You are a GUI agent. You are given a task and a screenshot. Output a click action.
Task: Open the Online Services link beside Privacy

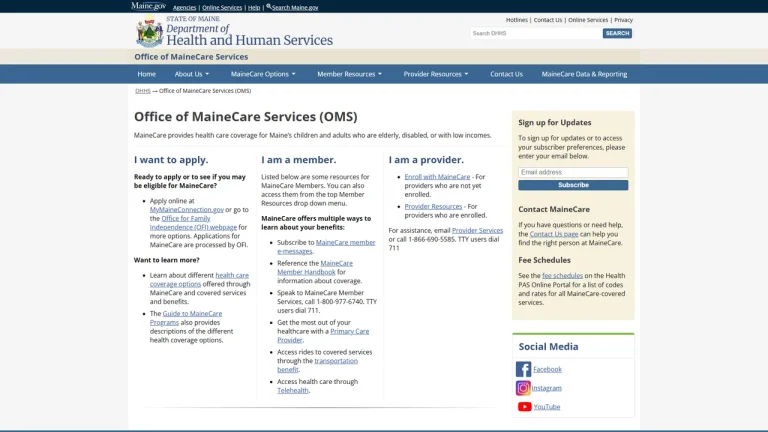[x=588, y=20]
